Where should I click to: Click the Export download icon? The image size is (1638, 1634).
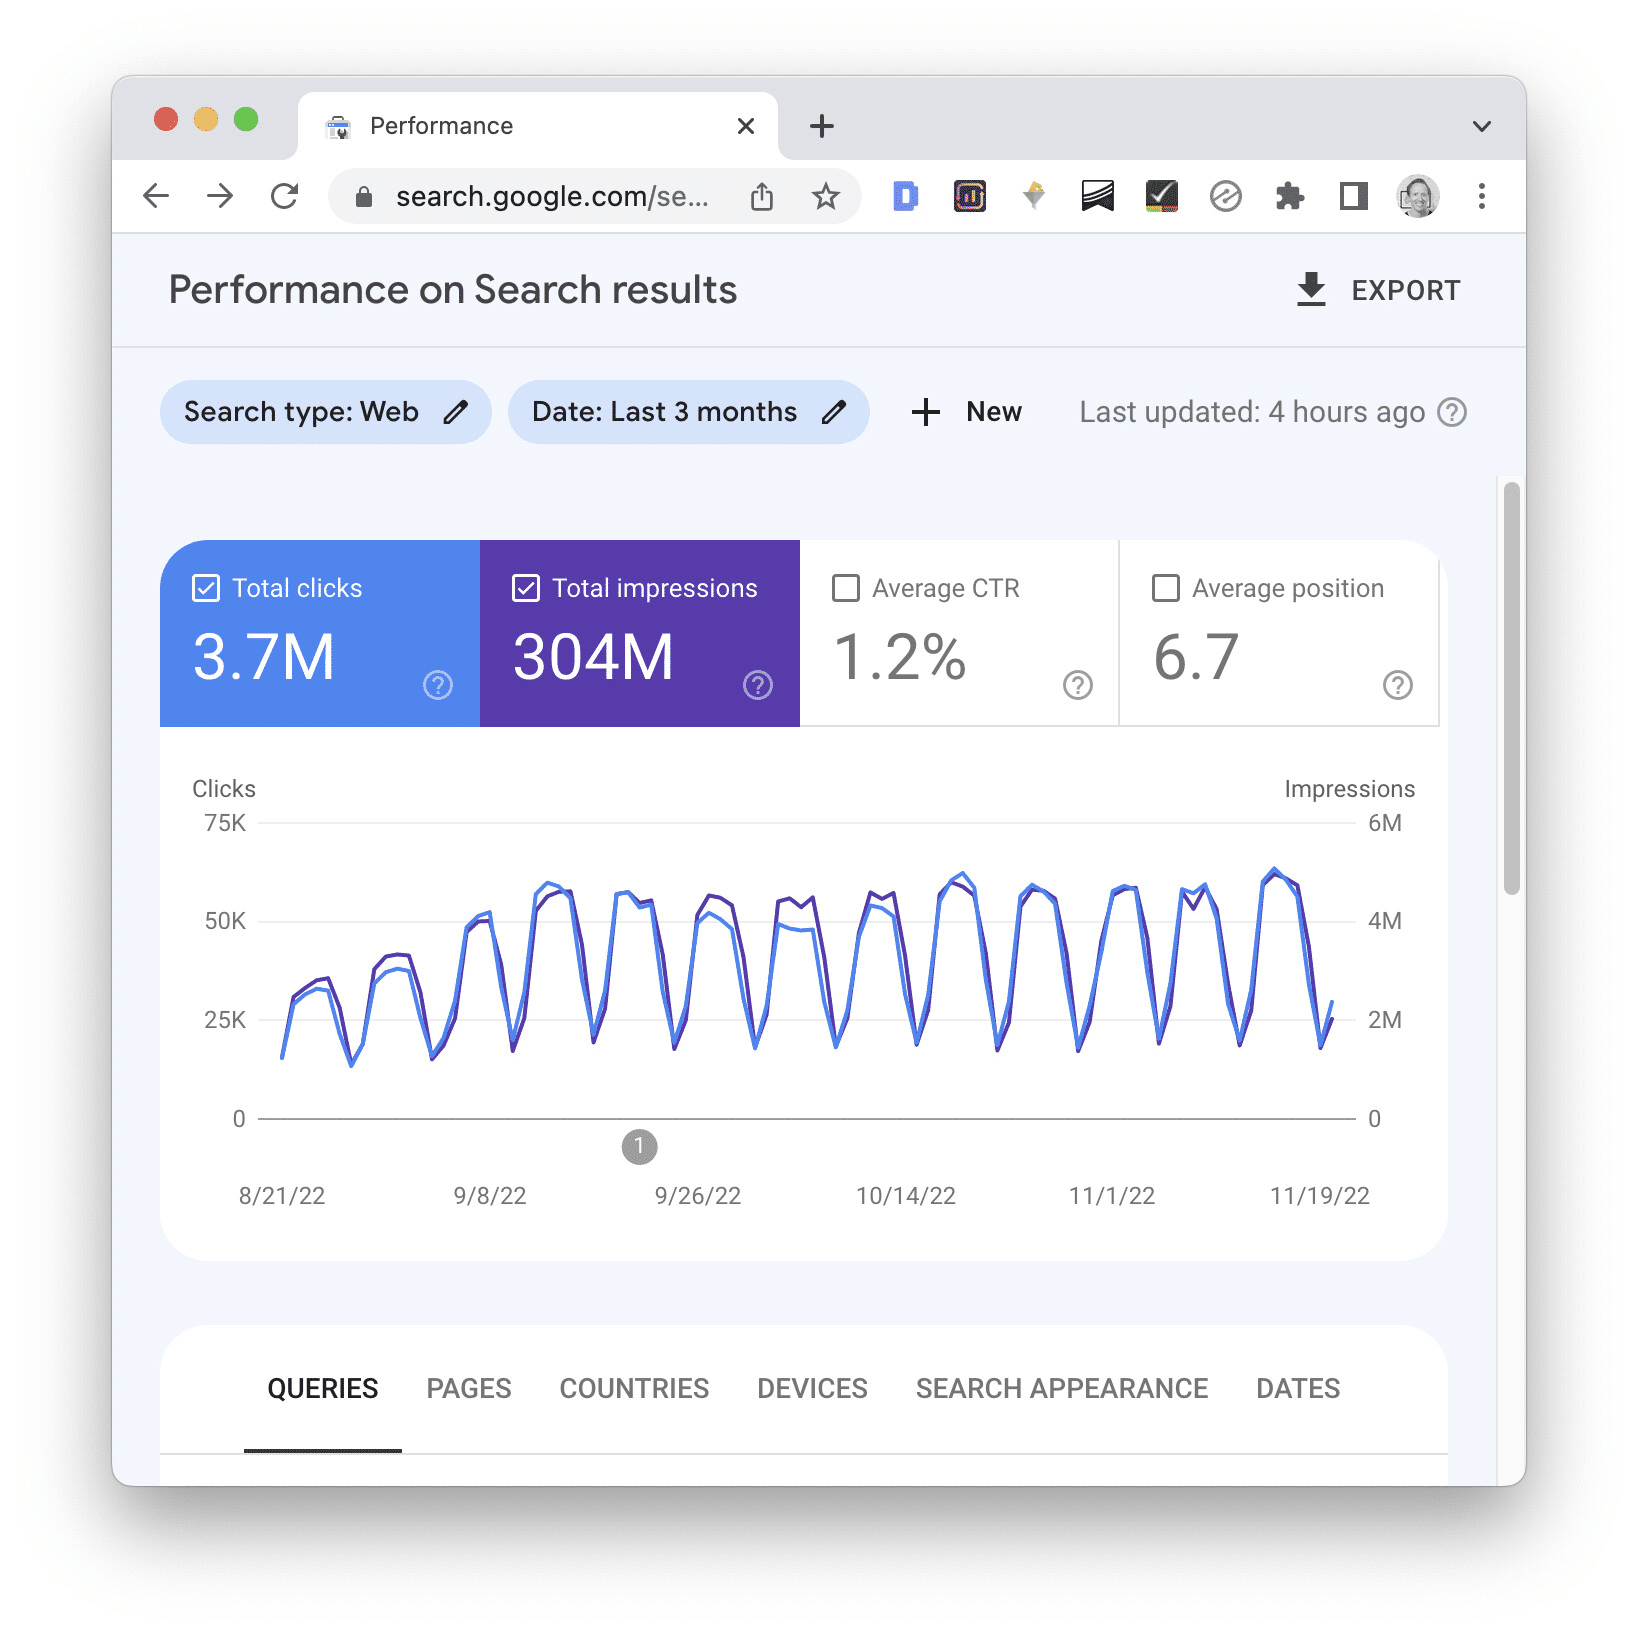1310,290
